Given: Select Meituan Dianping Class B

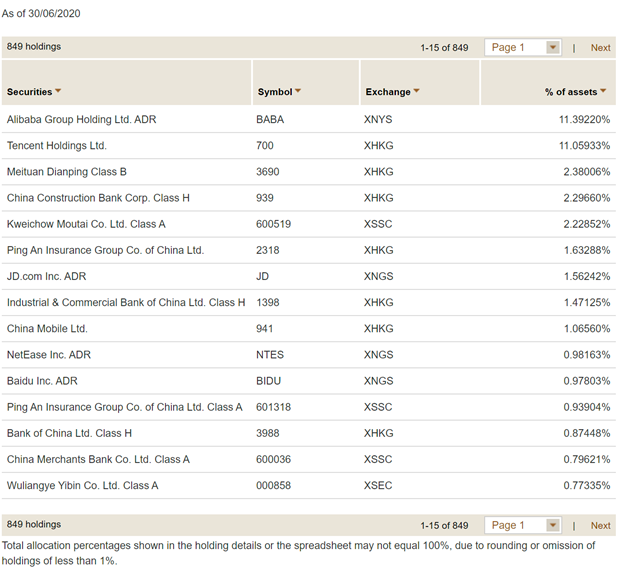Looking at the screenshot, I should [66, 172].
